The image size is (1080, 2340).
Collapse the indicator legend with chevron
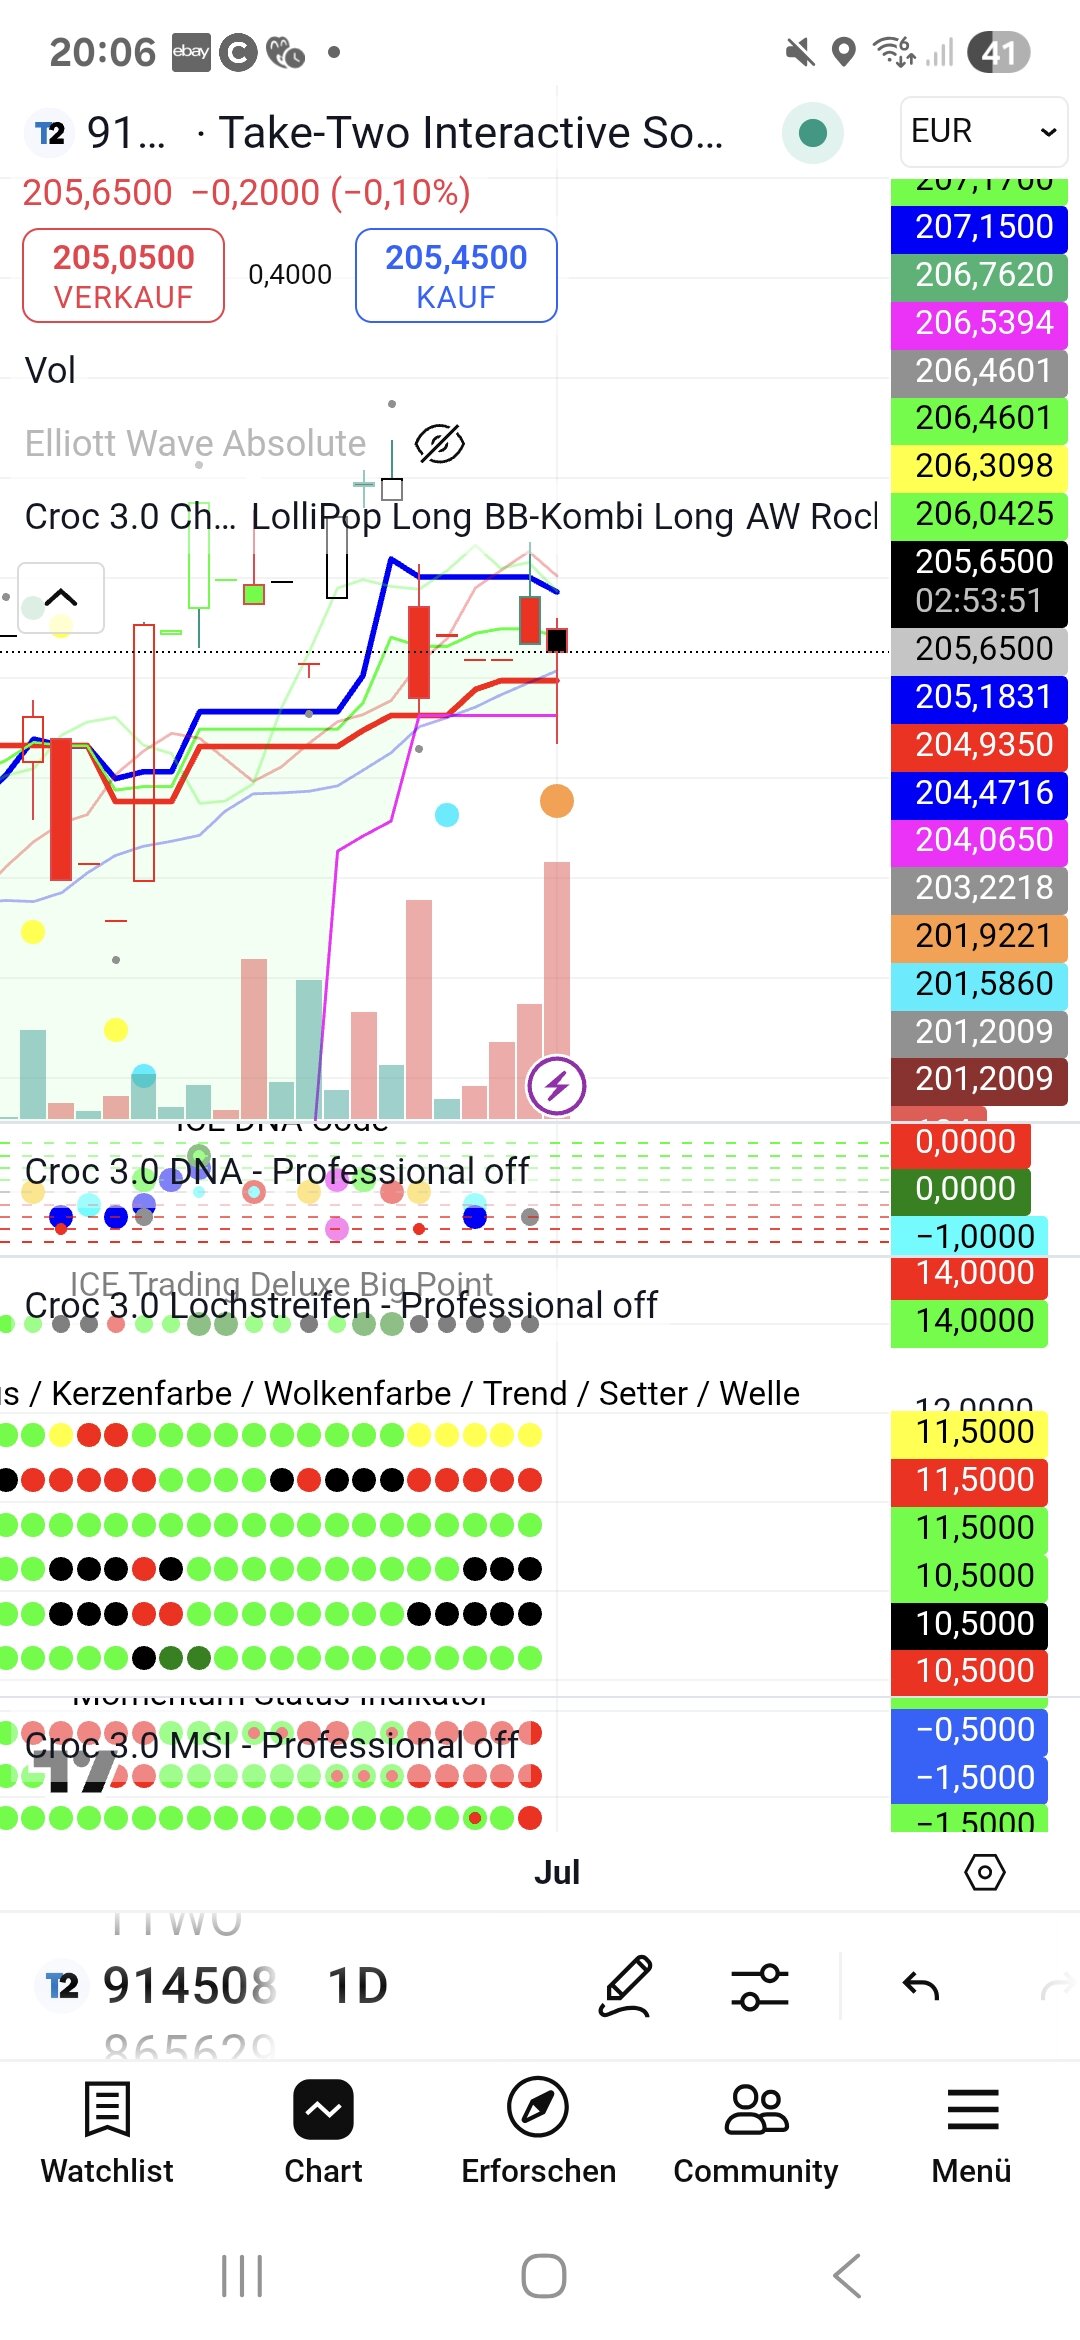[61, 598]
